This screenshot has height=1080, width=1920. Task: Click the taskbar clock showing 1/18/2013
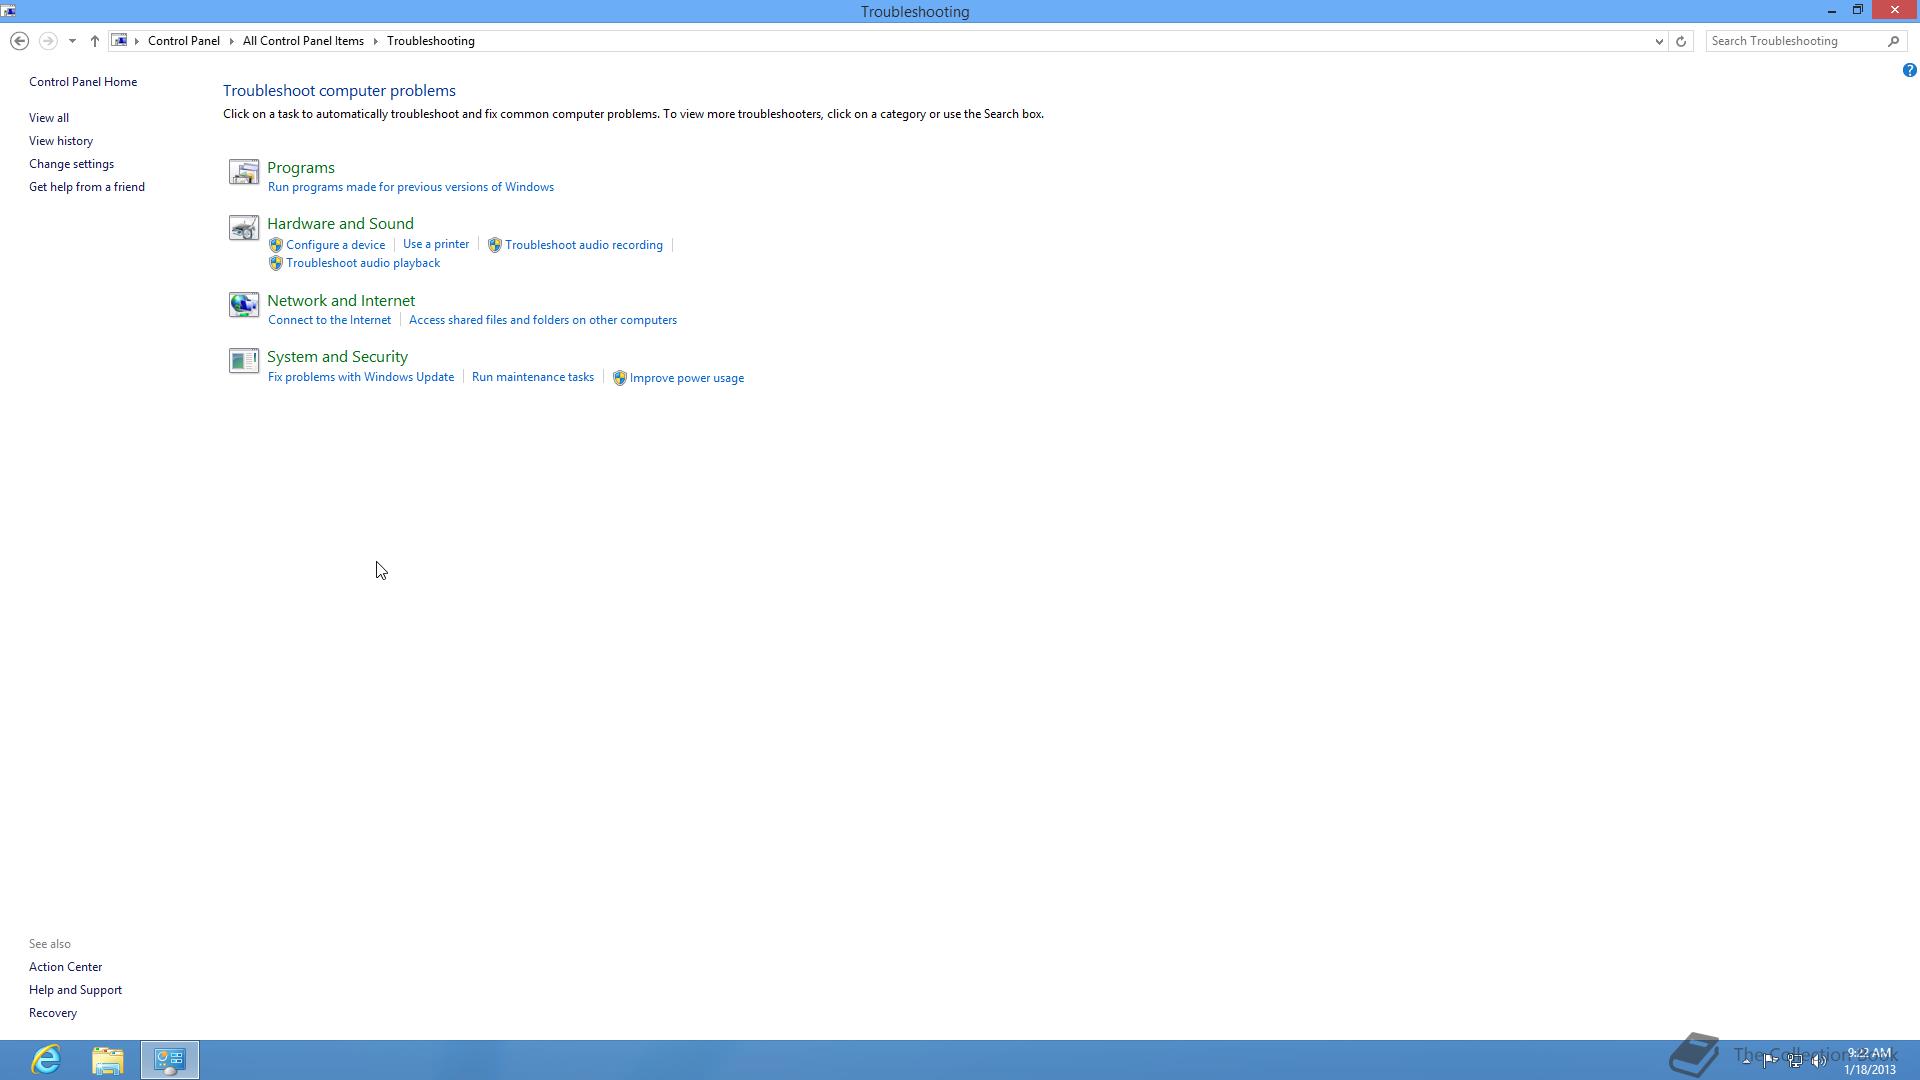click(1870, 1061)
